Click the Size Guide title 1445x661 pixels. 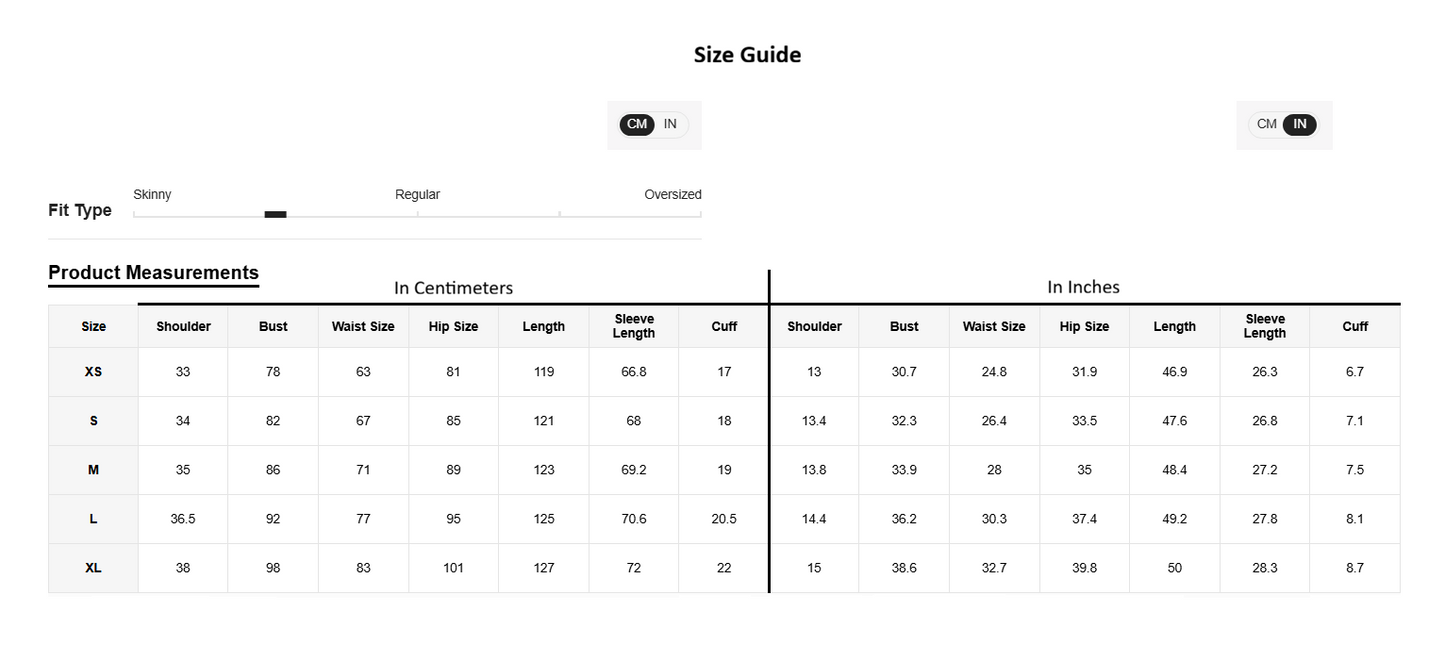[x=747, y=55]
